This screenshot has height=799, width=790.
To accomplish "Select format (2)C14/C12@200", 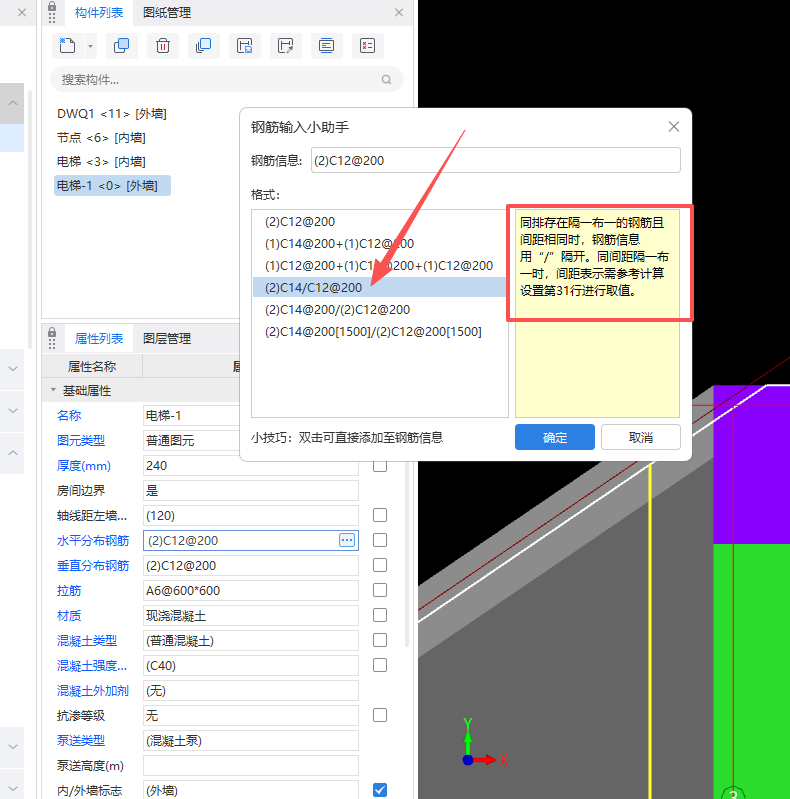I will click(379, 287).
